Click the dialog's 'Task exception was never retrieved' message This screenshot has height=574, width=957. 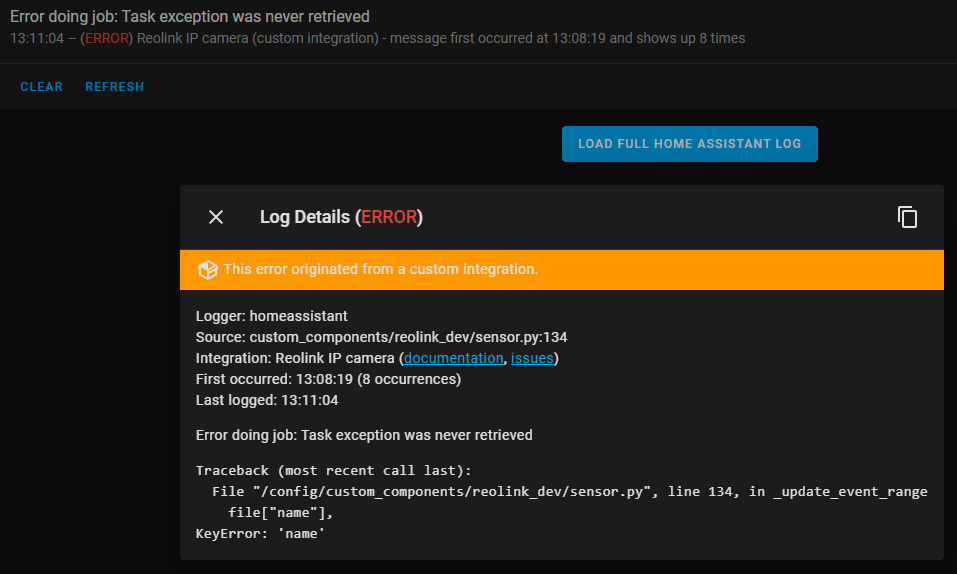364,435
